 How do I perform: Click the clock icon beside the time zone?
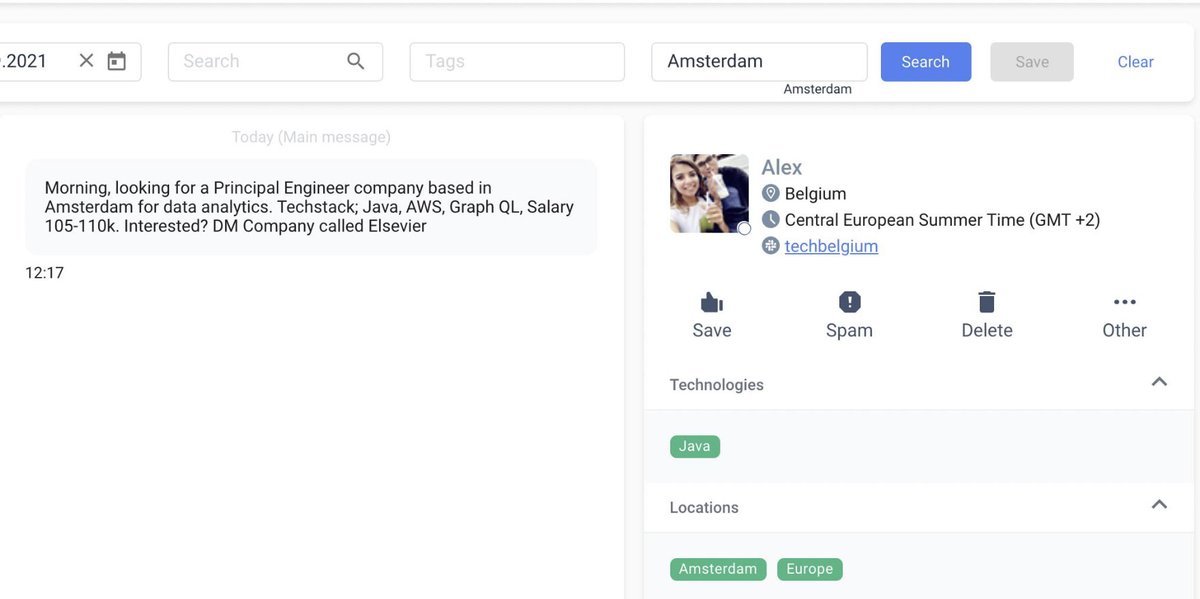[x=770, y=219]
